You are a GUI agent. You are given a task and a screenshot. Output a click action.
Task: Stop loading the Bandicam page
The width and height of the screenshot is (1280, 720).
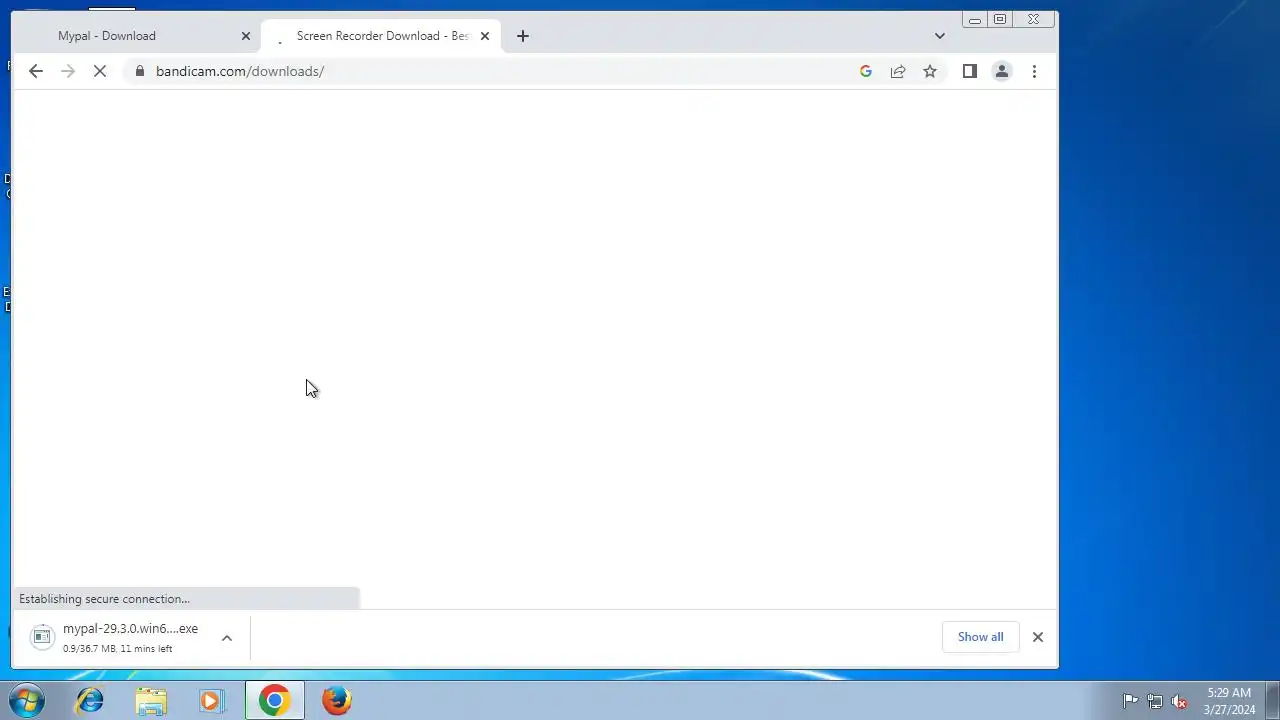pos(100,71)
